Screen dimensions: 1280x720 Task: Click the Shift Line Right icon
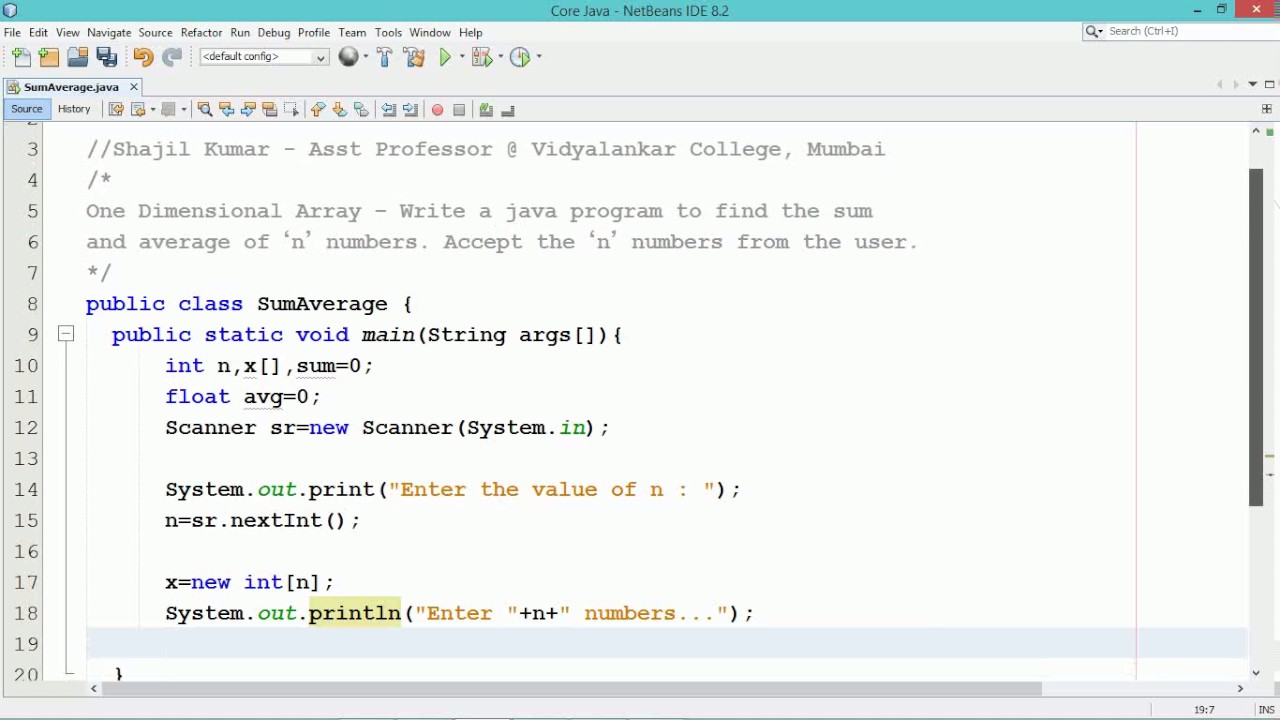[410, 110]
